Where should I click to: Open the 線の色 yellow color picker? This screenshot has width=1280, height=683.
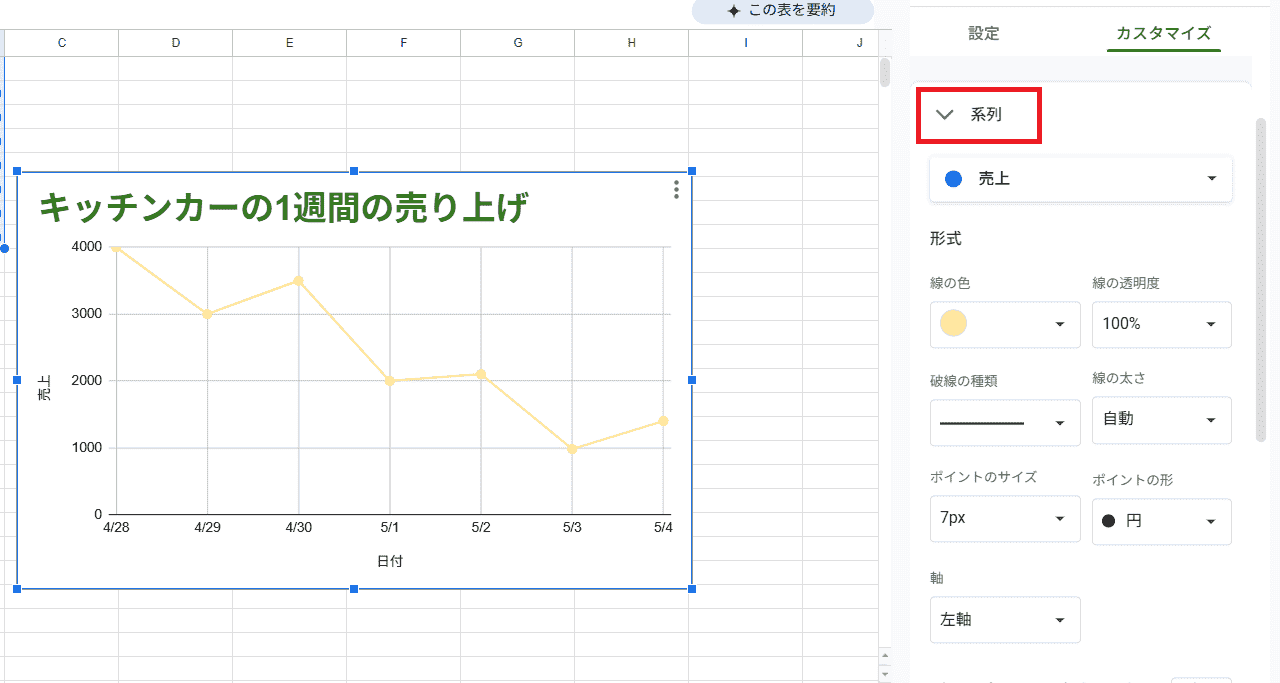[x=1004, y=324]
